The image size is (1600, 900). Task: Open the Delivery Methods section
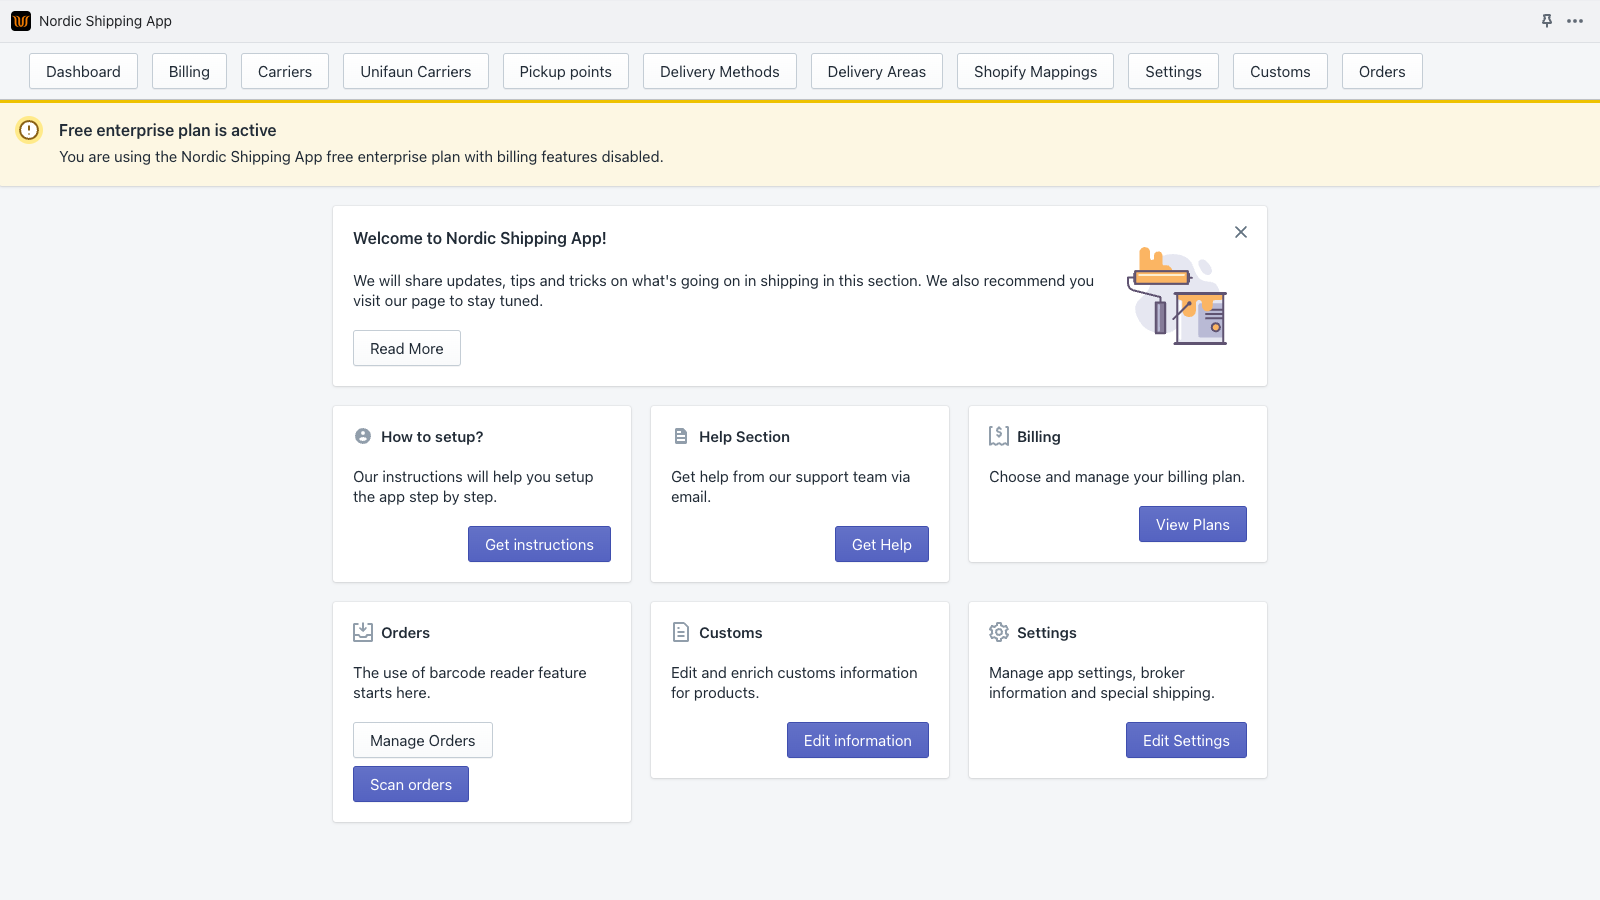tap(719, 71)
